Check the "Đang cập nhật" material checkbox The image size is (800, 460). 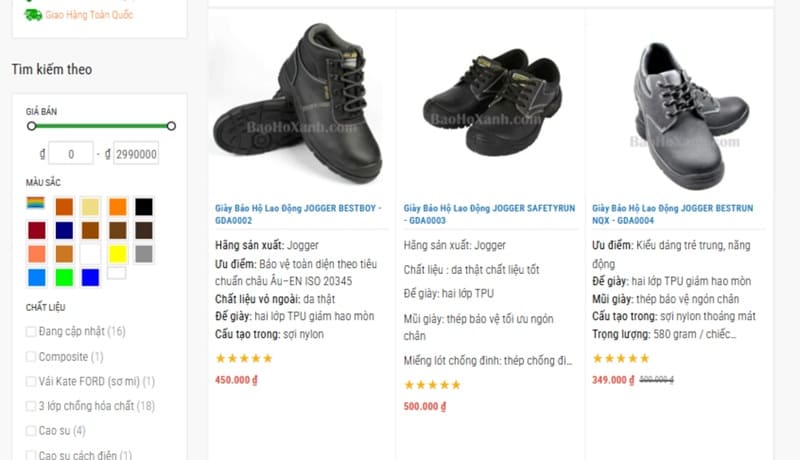coord(31,331)
